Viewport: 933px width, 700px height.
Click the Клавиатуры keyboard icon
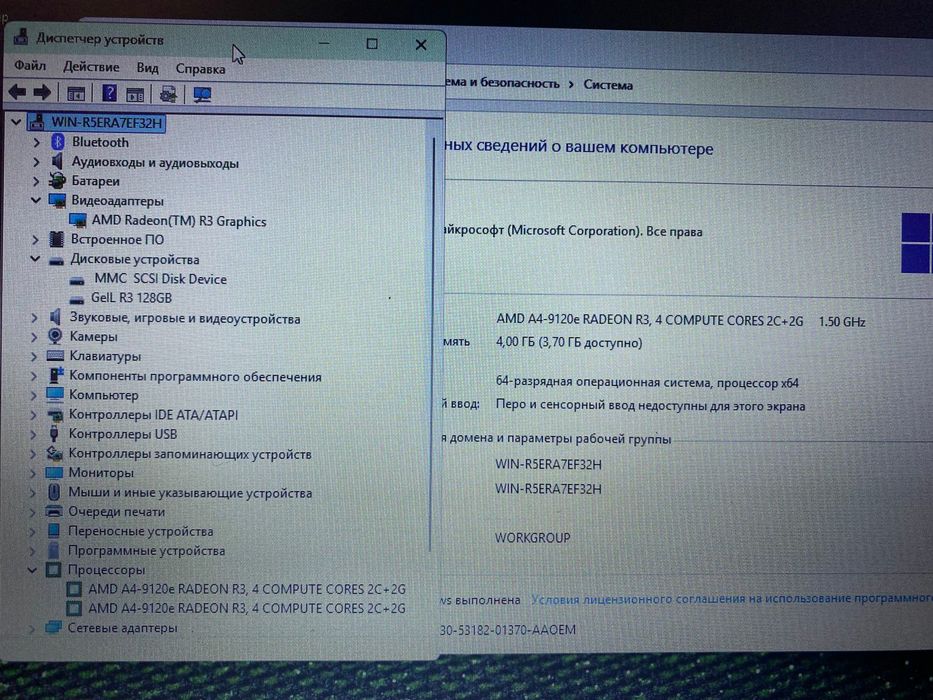[x=55, y=355]
